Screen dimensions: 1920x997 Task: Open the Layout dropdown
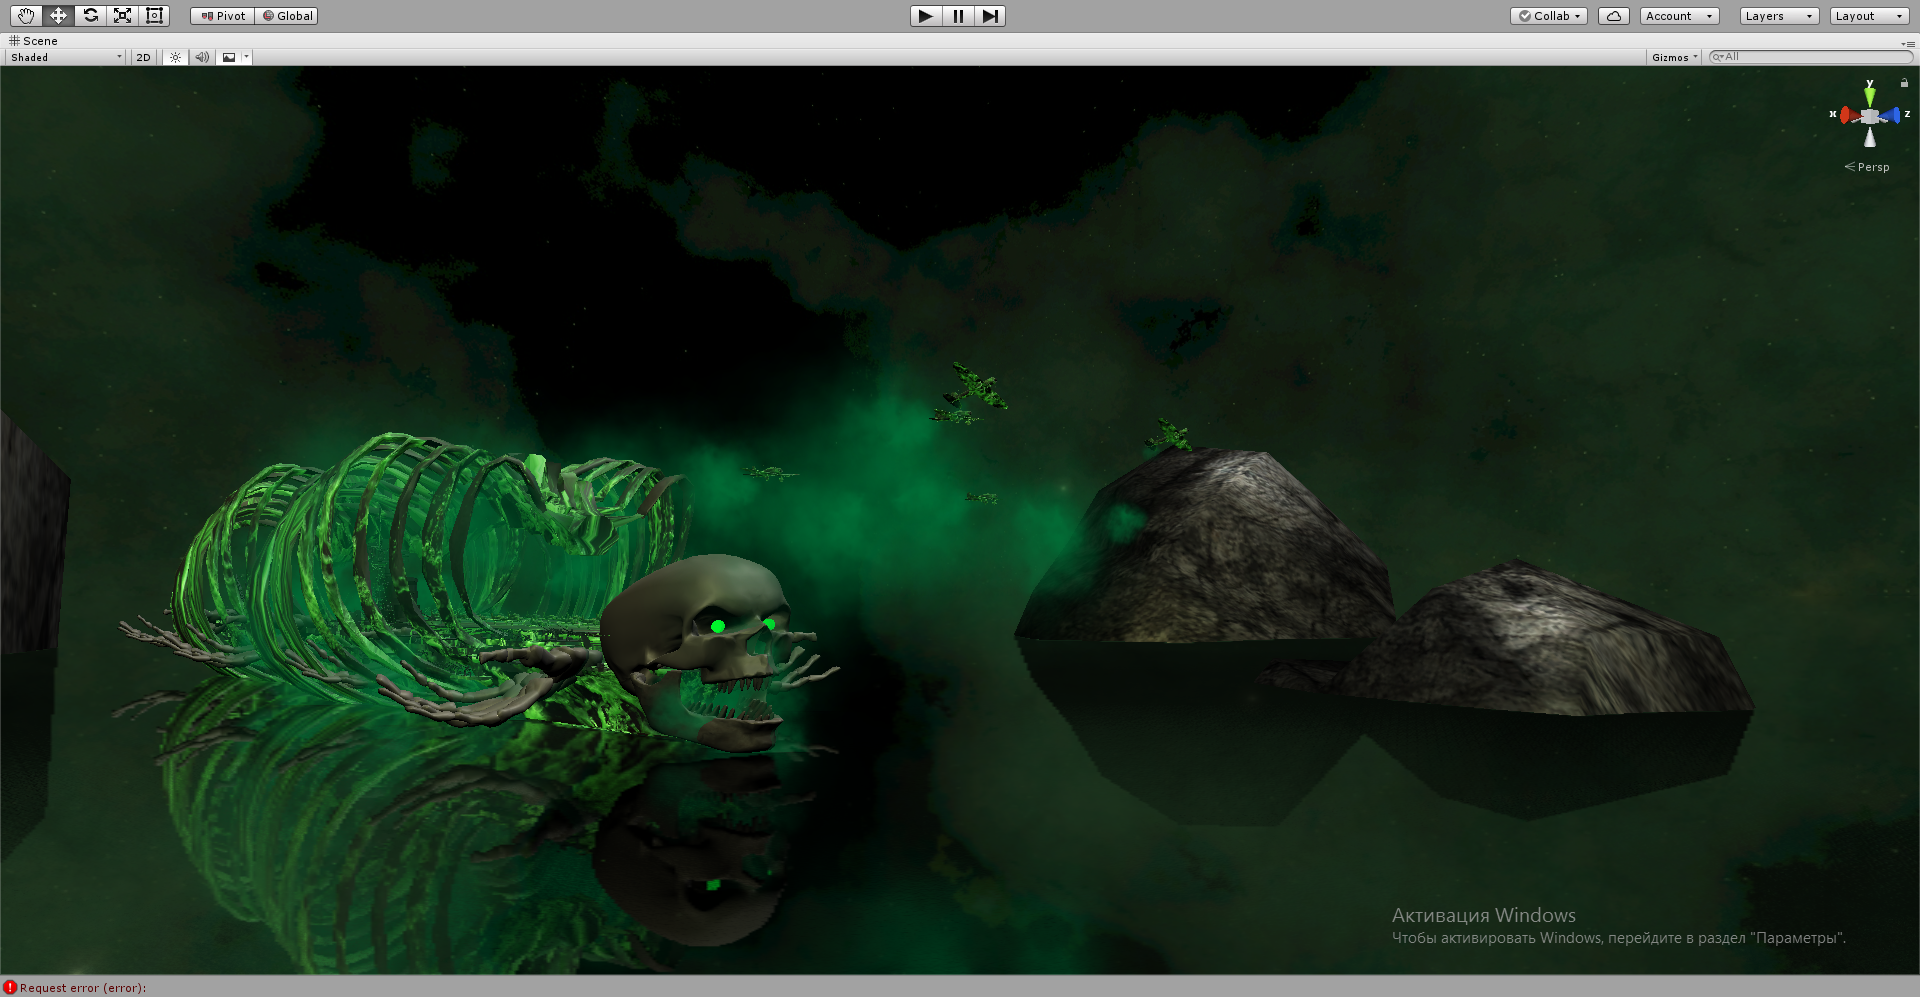point(1870,16)
